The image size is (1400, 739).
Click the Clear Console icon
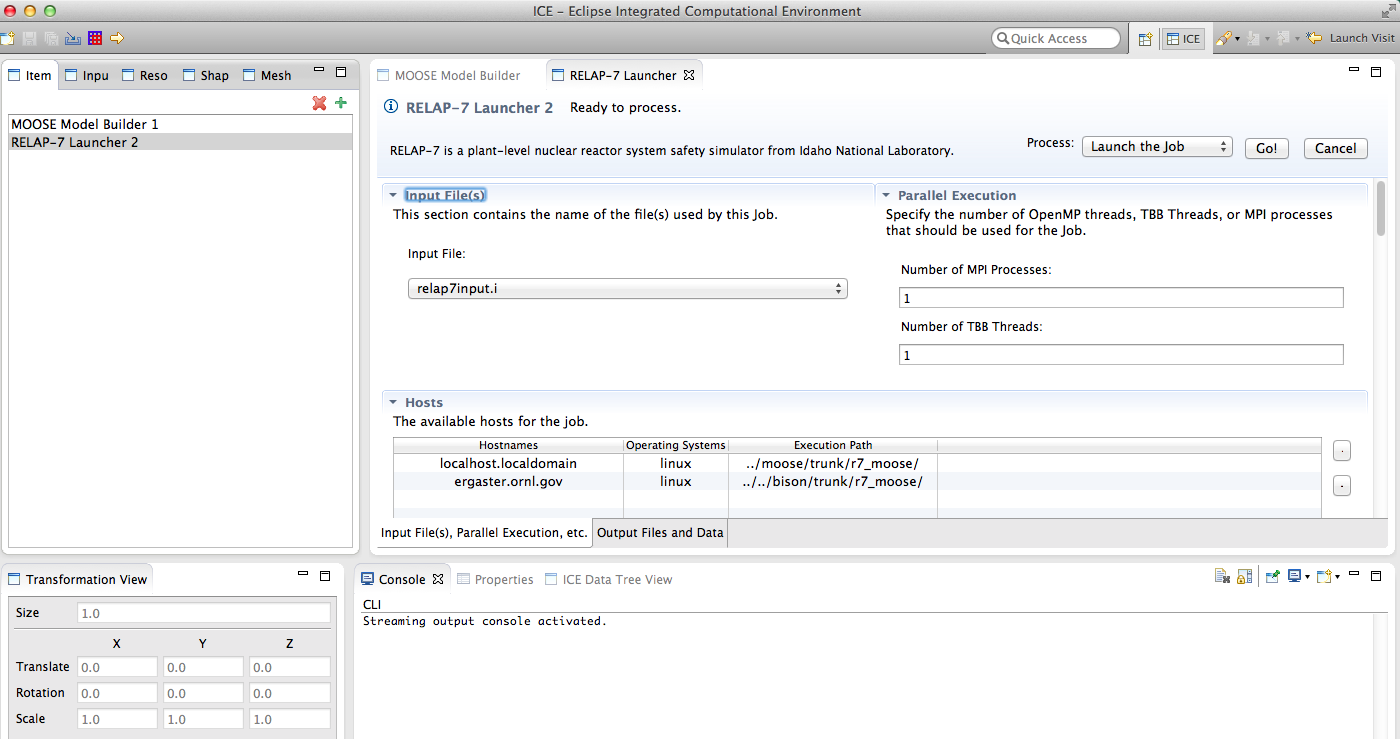tap(1222, 576)
